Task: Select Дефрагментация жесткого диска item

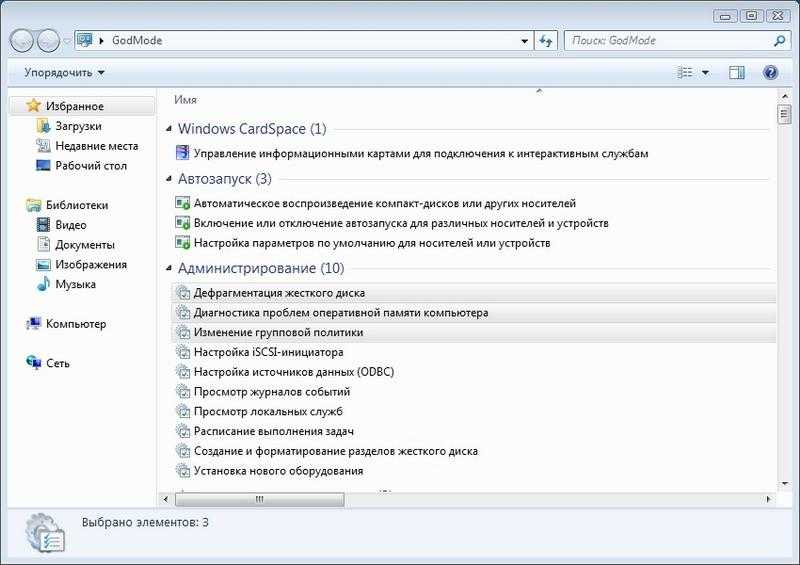Action: [x=474, y=293]
